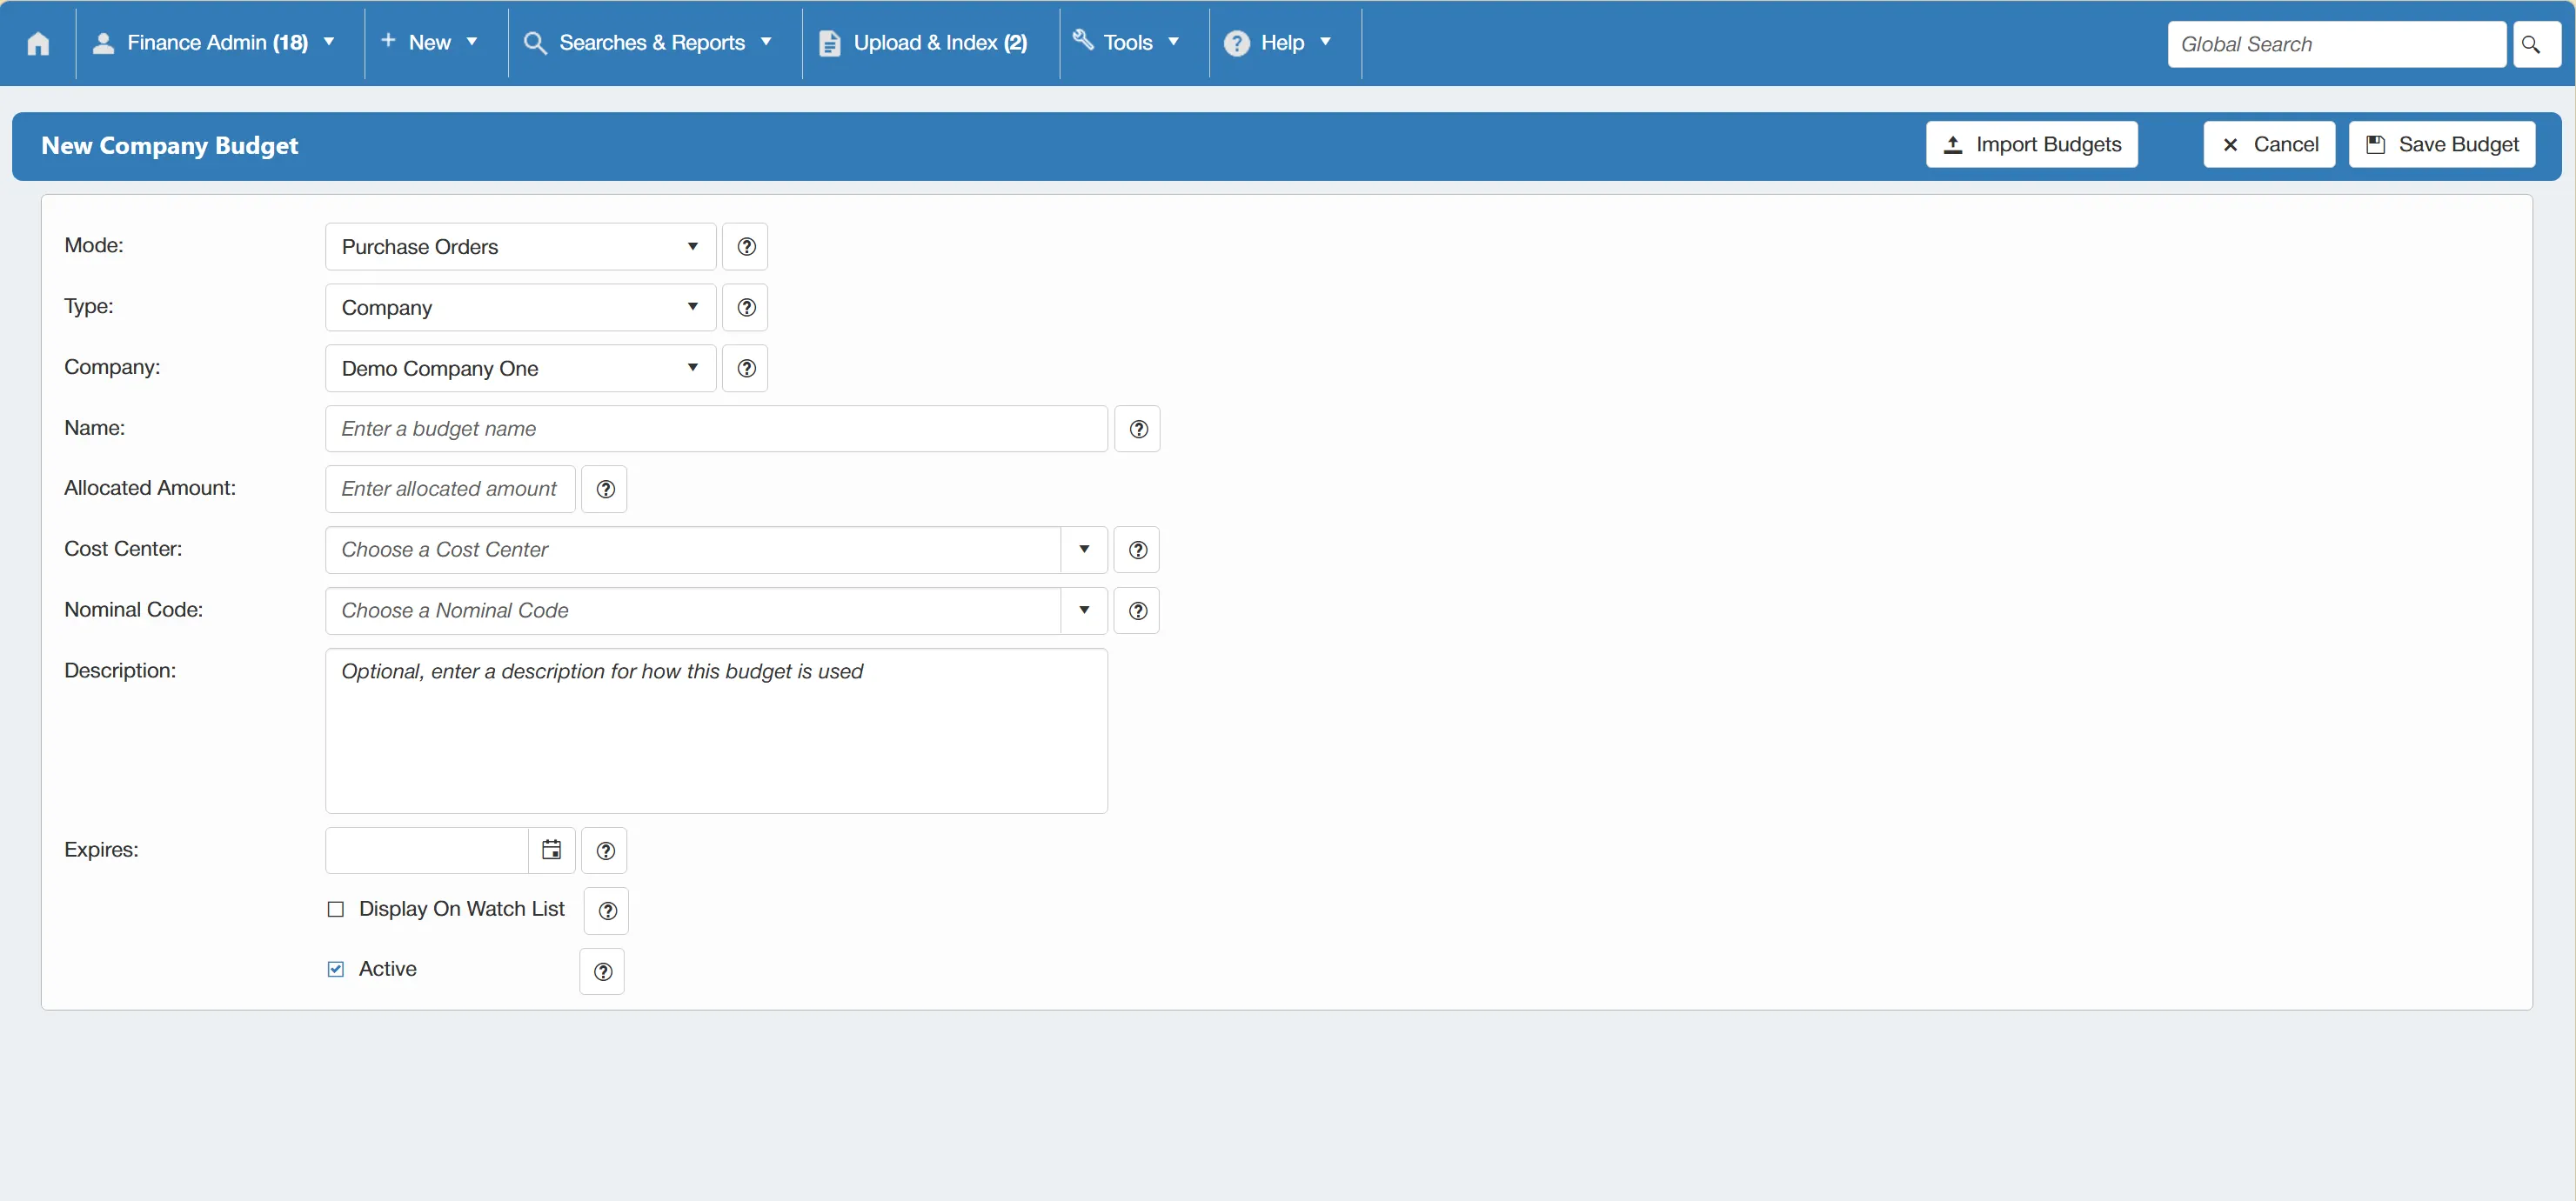Click the Save Budget button
The height and width of the screenshot is (1201, 2576).
point(2442,145)
